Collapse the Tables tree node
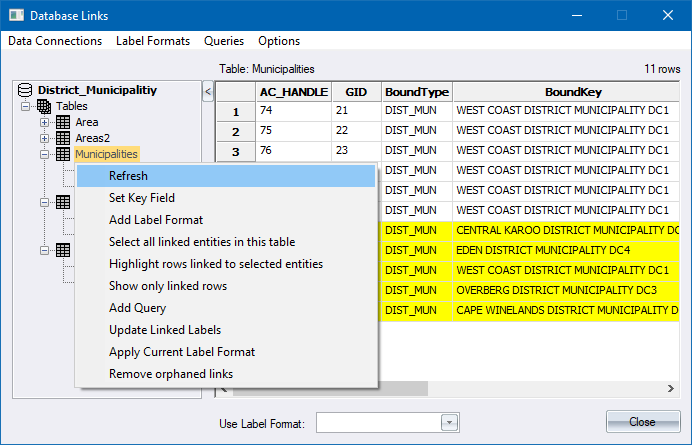Image resolution: width=692 pixels, height=445 pixels. 27,106
